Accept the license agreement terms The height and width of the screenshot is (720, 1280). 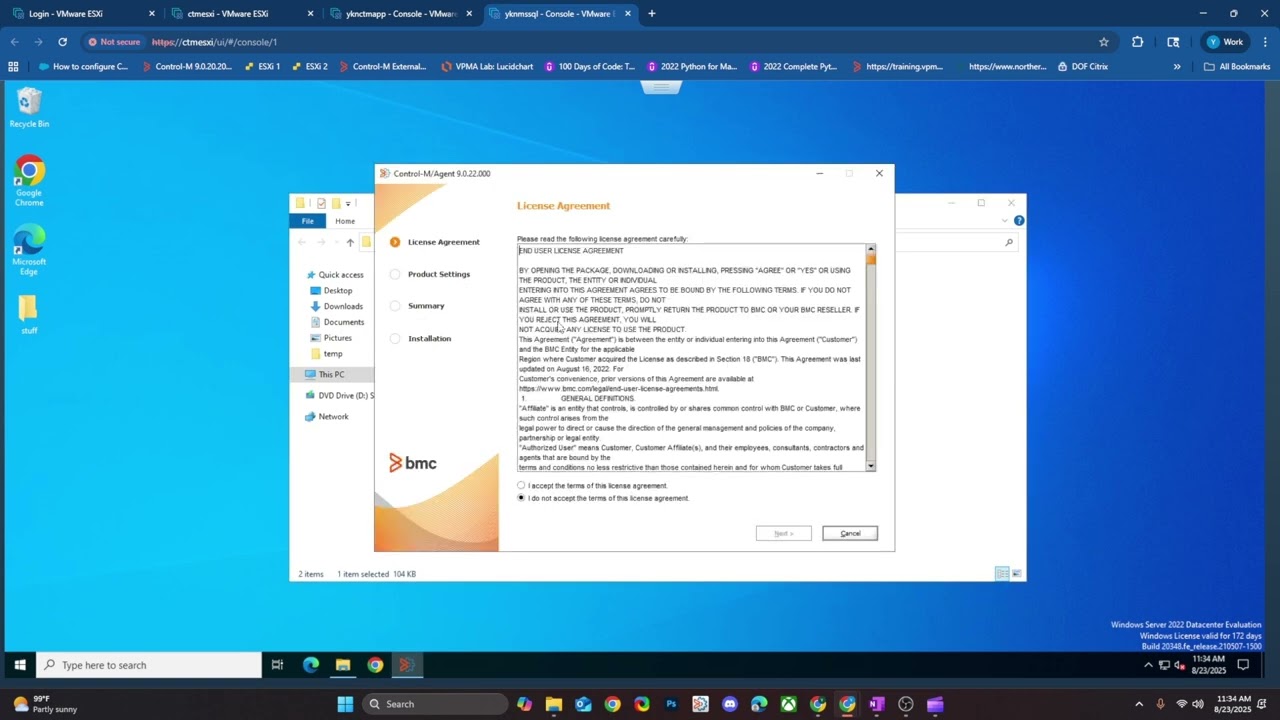click(521, 486)
